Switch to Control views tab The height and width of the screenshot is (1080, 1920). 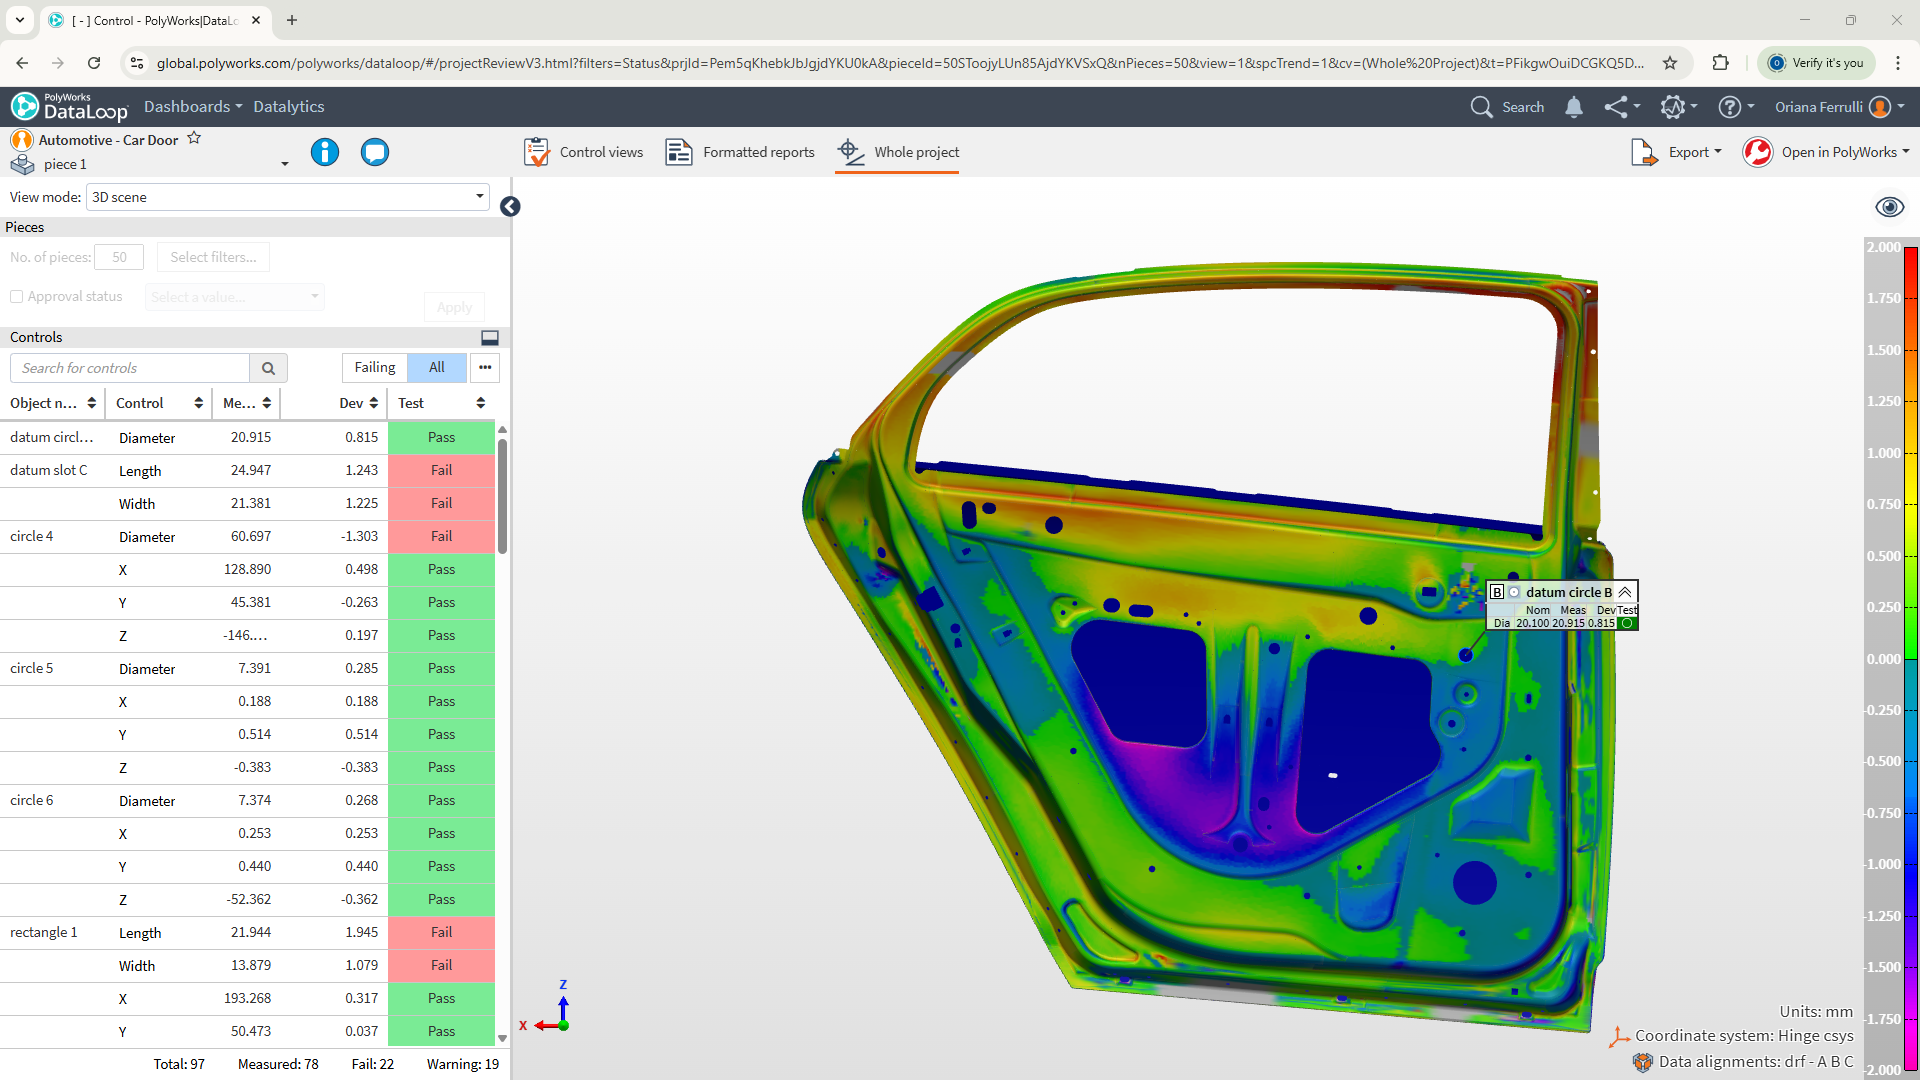(583, 152)
